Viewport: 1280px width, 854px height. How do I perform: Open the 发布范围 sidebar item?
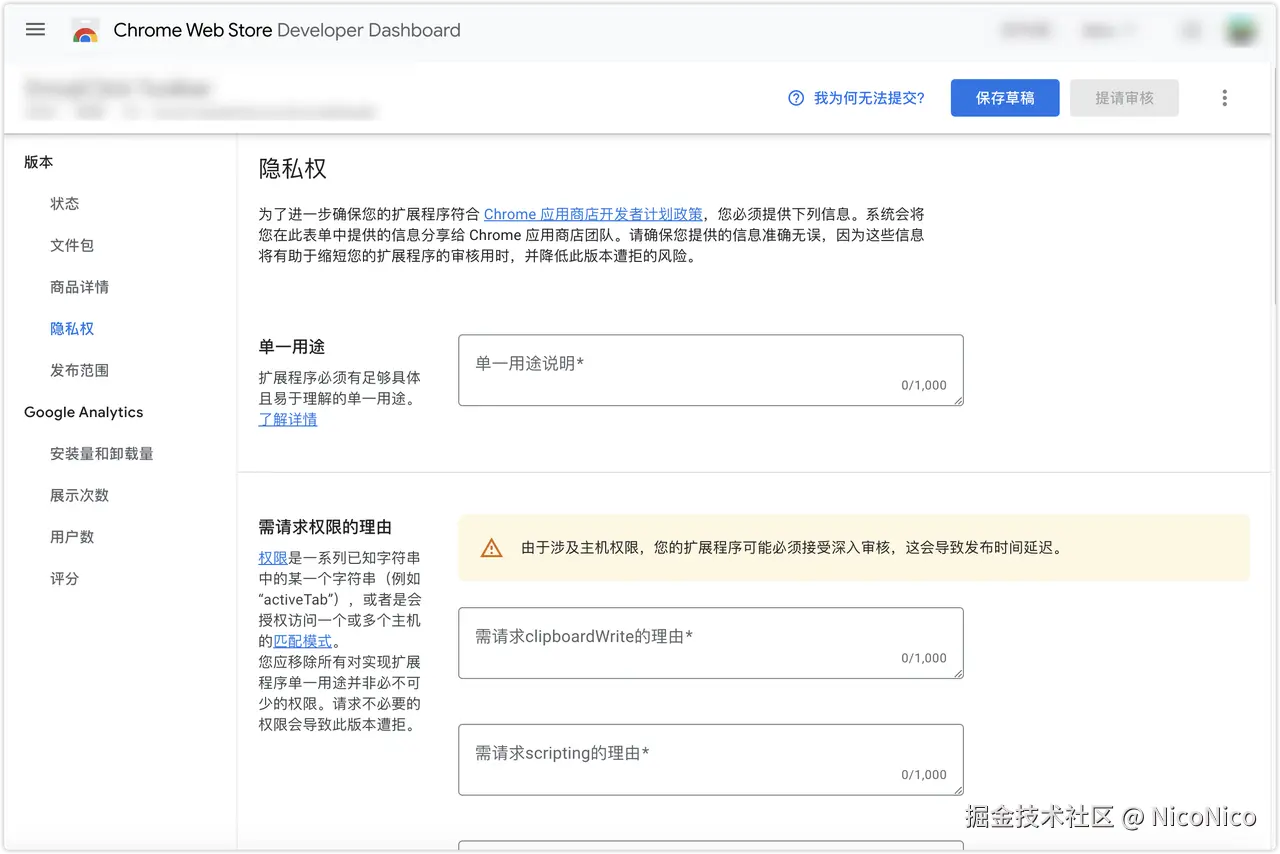click(80, 370)
